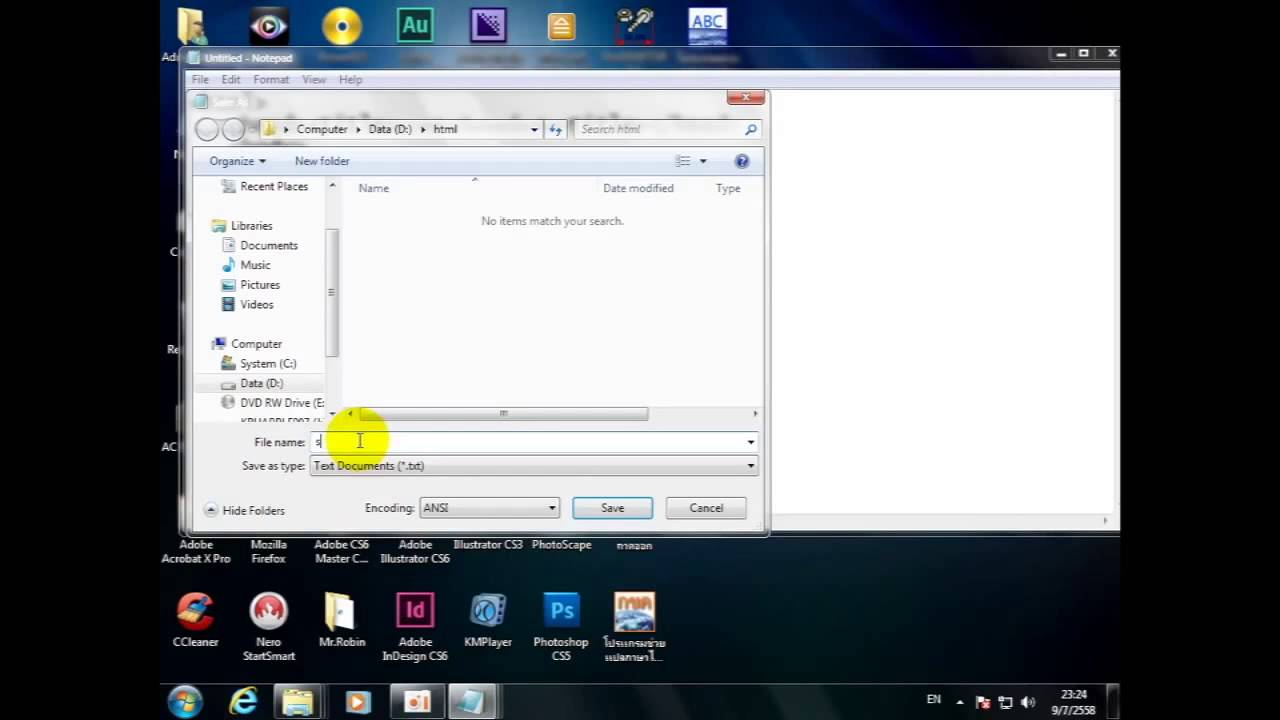The width and height of the screenshot is (1280, 720).
Task: Show hidden tray icons arrow
Action: pyautogui.click(x=960, y=702)
